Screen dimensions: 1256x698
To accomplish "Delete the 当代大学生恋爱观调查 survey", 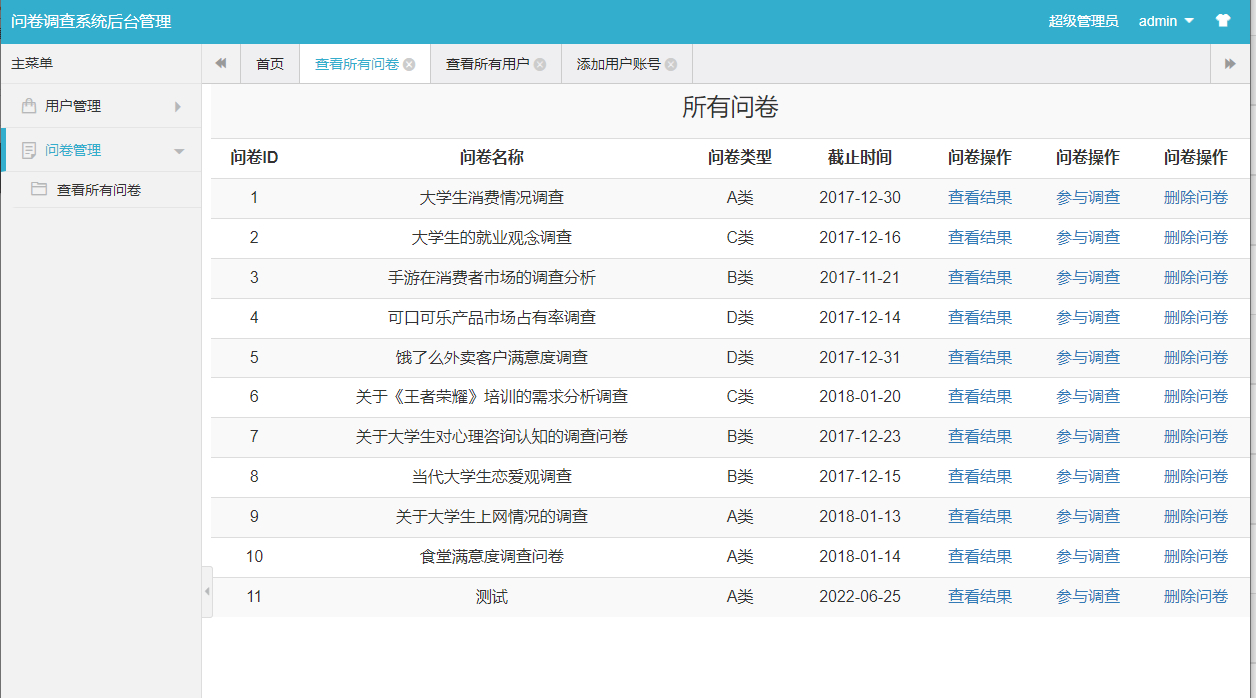I will point(1196,477).
